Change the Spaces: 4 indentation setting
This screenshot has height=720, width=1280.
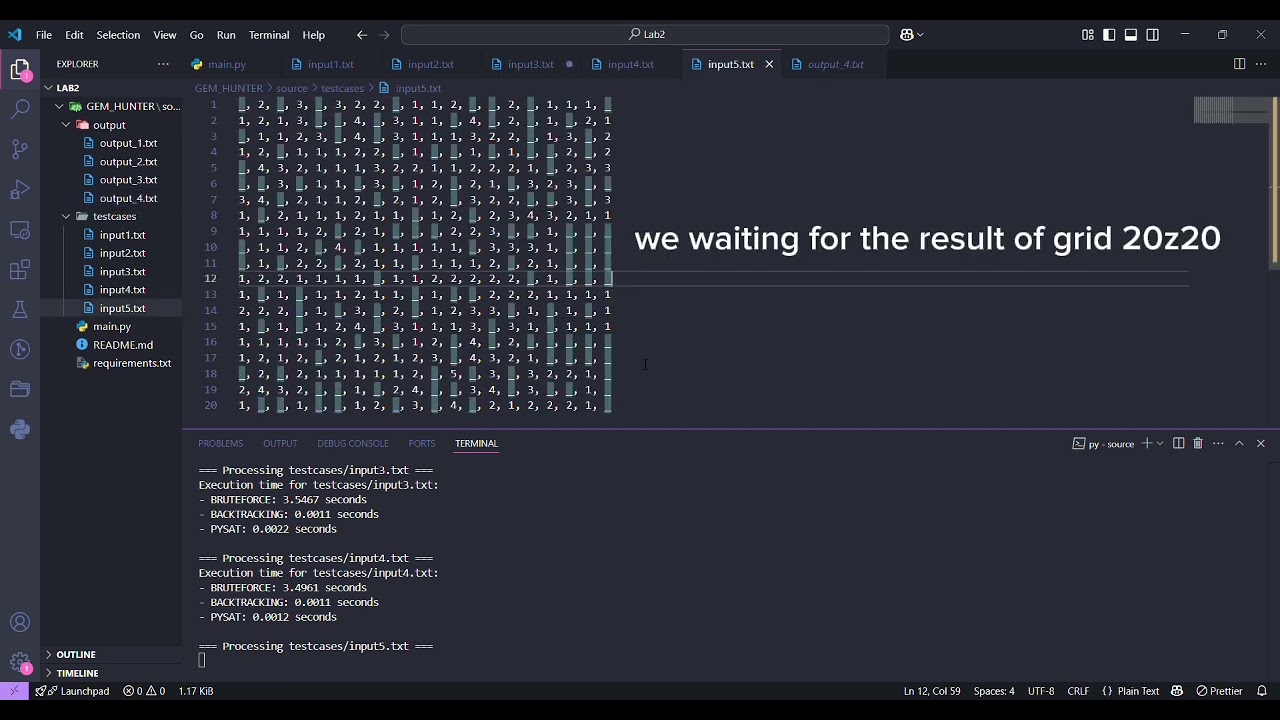[994, 691]
